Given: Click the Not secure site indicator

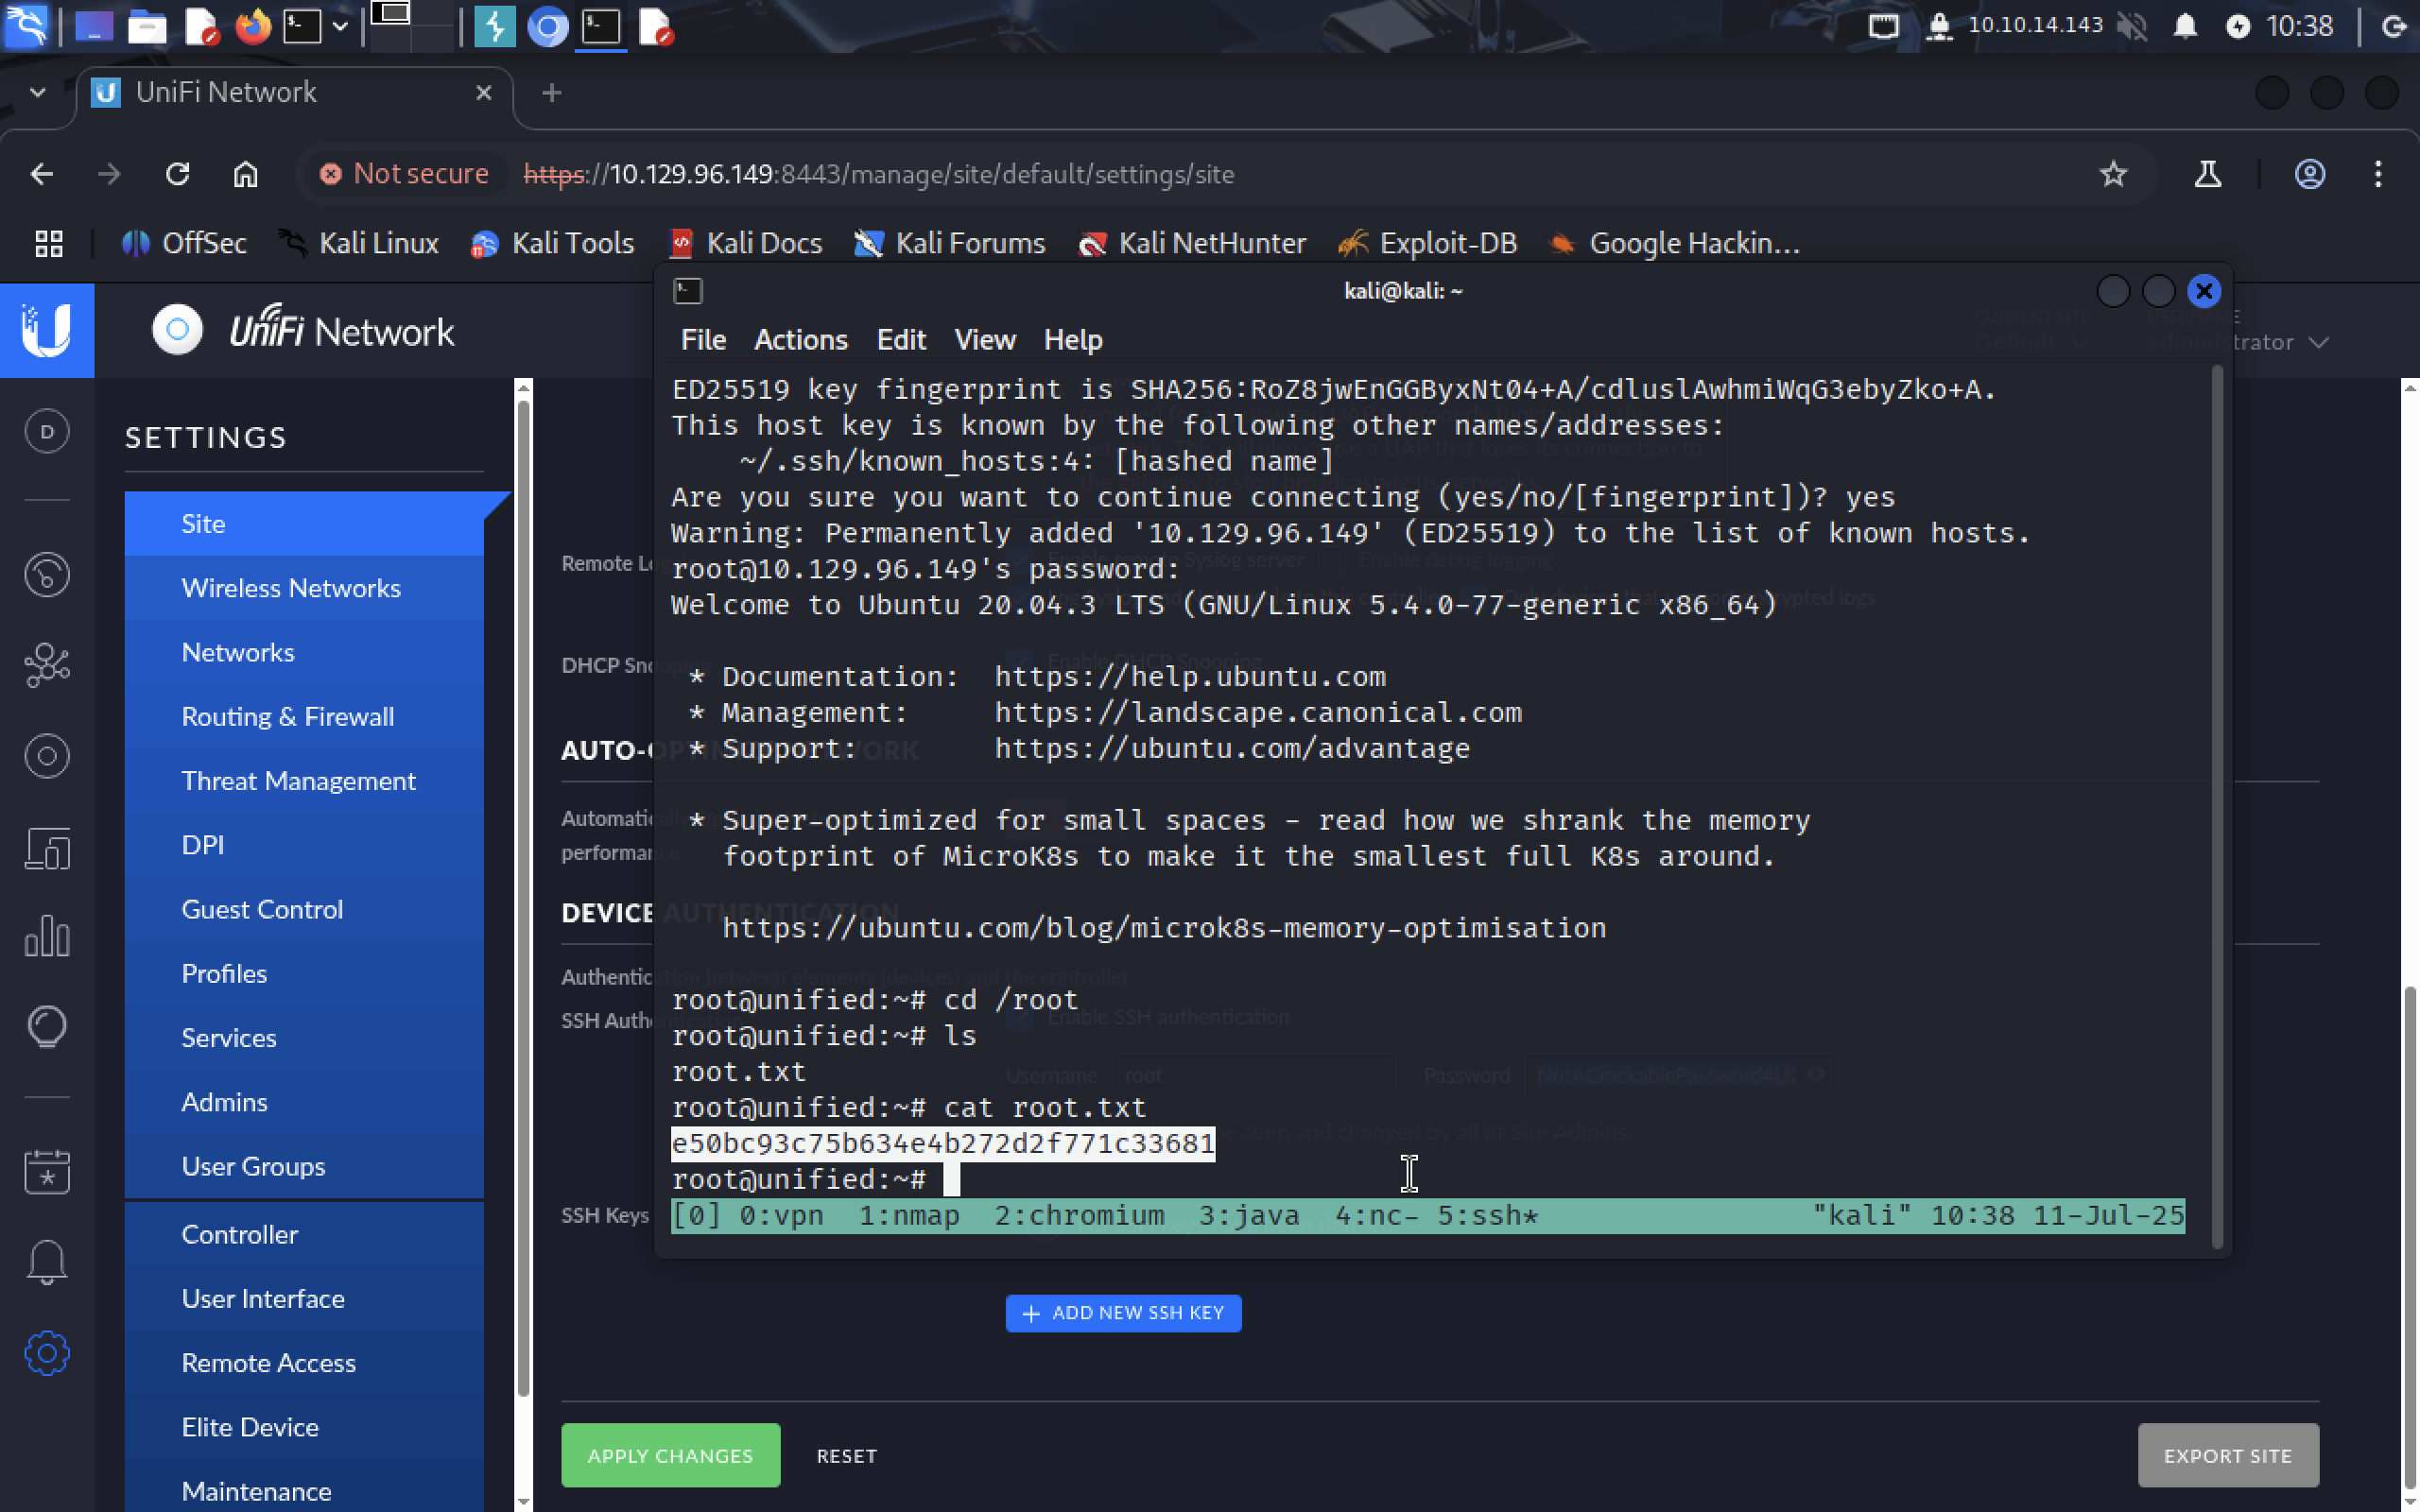Looking at the screenshot, I should click(404, 174).
